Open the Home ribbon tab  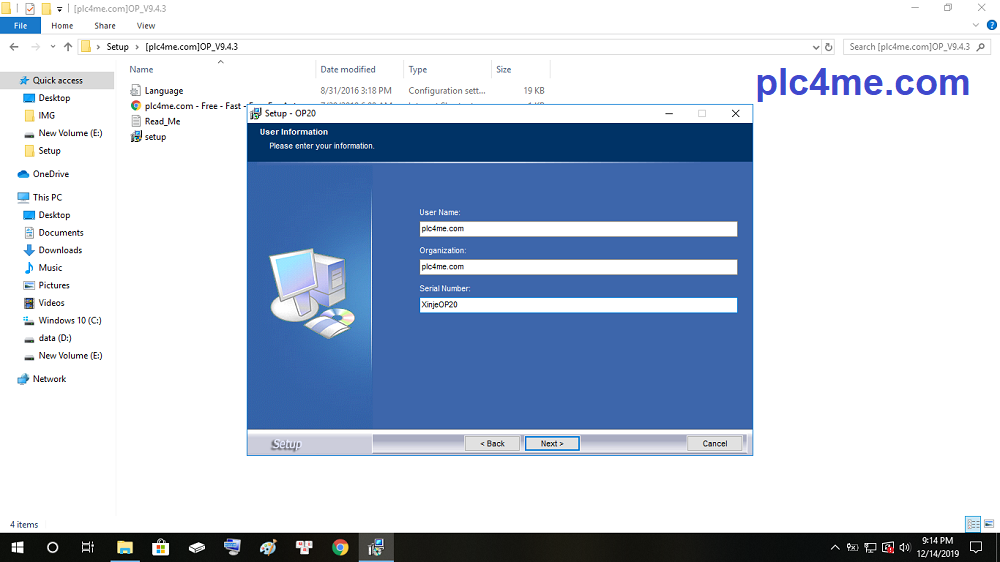(x=62, y=26)
